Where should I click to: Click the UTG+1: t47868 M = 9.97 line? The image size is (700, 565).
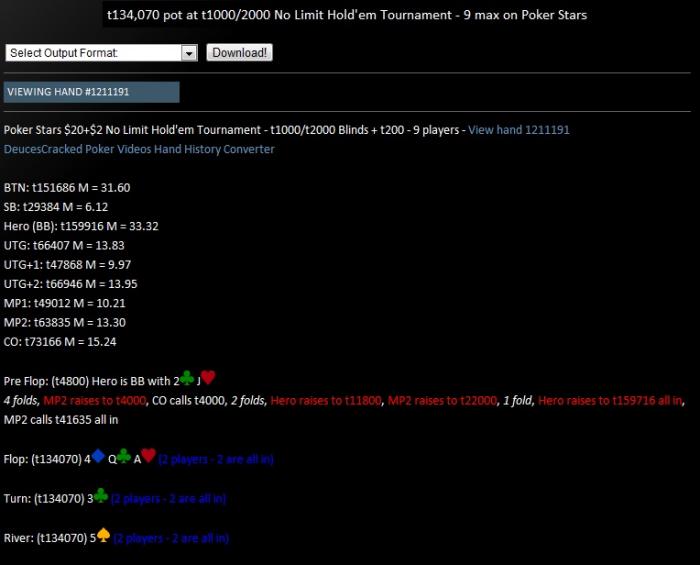(67, 264)
